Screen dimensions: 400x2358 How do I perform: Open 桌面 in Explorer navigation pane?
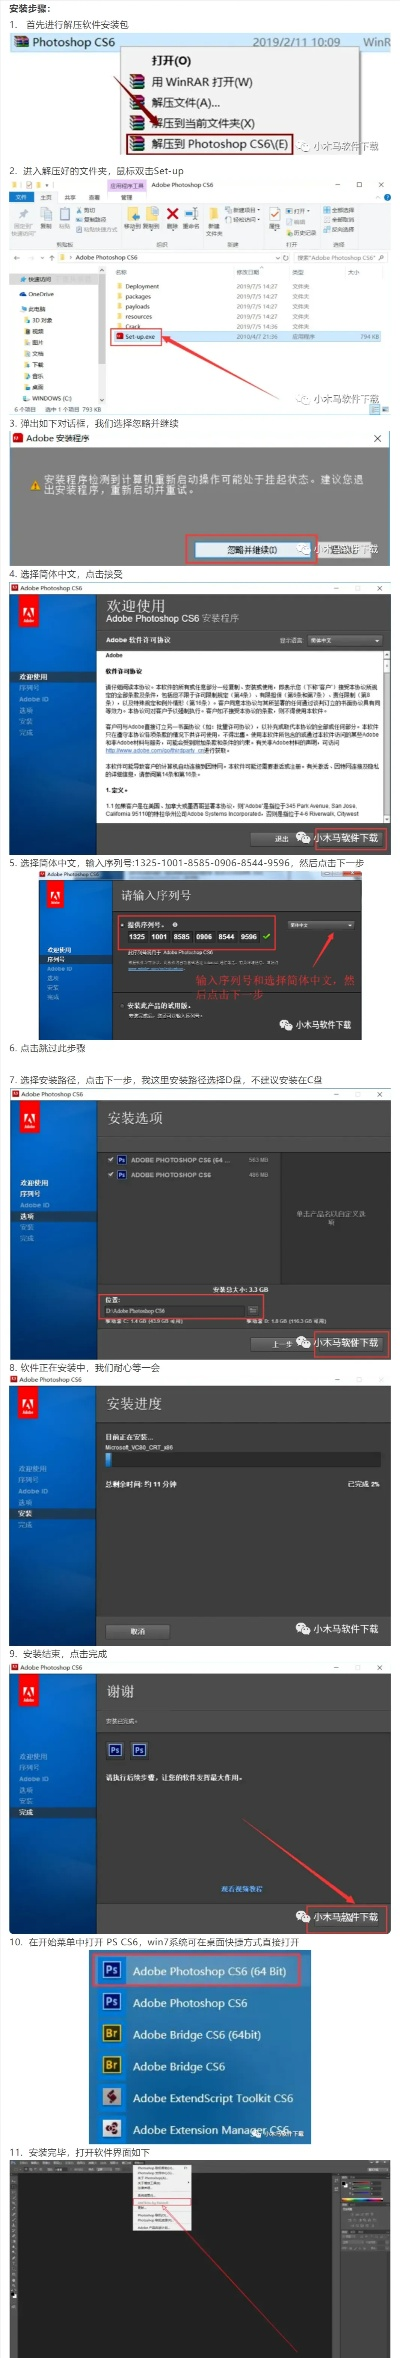pos(35,386)
